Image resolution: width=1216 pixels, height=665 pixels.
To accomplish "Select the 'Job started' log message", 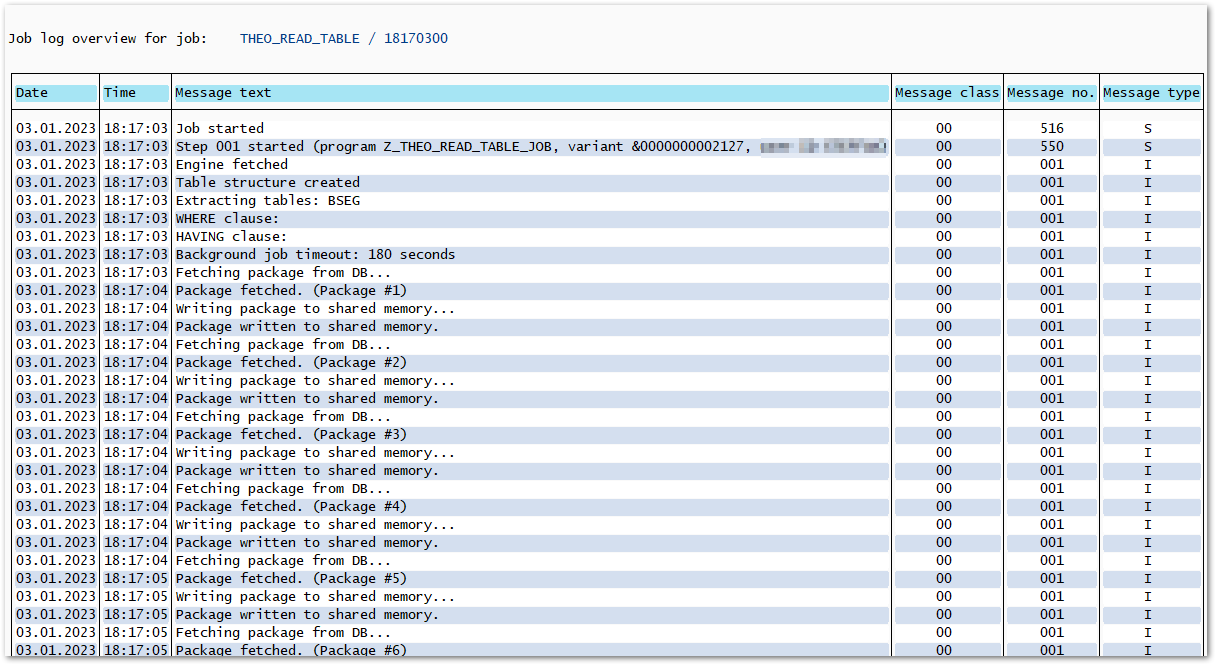I will (x=220, y=128).
